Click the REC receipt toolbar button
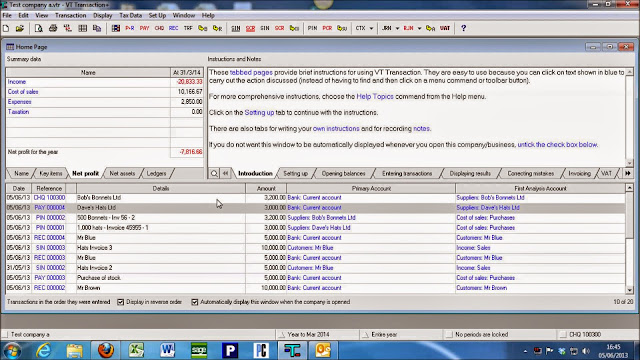Viewport: 640px width, 360px height. pos(173,28)
